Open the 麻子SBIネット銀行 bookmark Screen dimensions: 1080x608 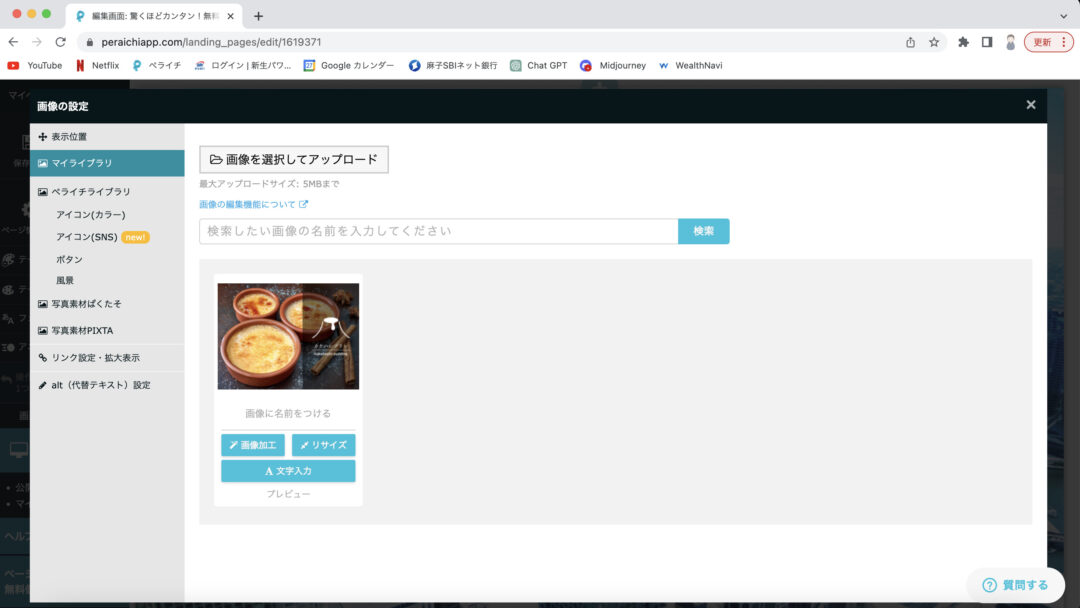[453, 65]
